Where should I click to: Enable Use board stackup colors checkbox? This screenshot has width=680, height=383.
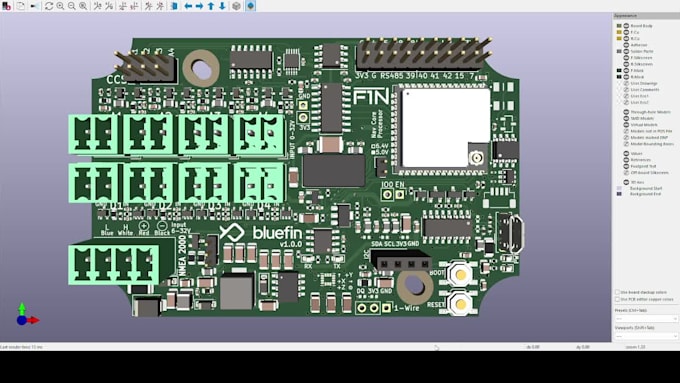(618, 292)
